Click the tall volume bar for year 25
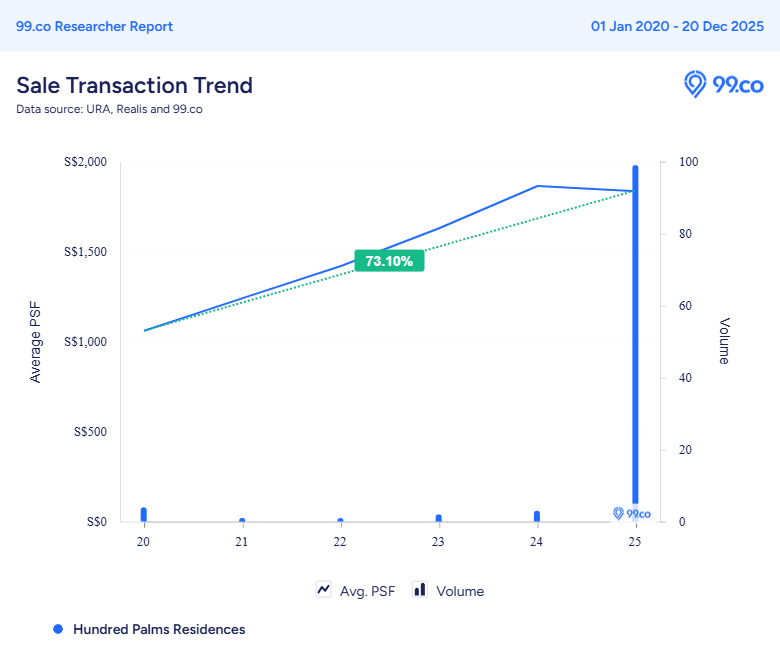This screenshot has height=649, width=780. pyautogui.click(x=635, y=340)
